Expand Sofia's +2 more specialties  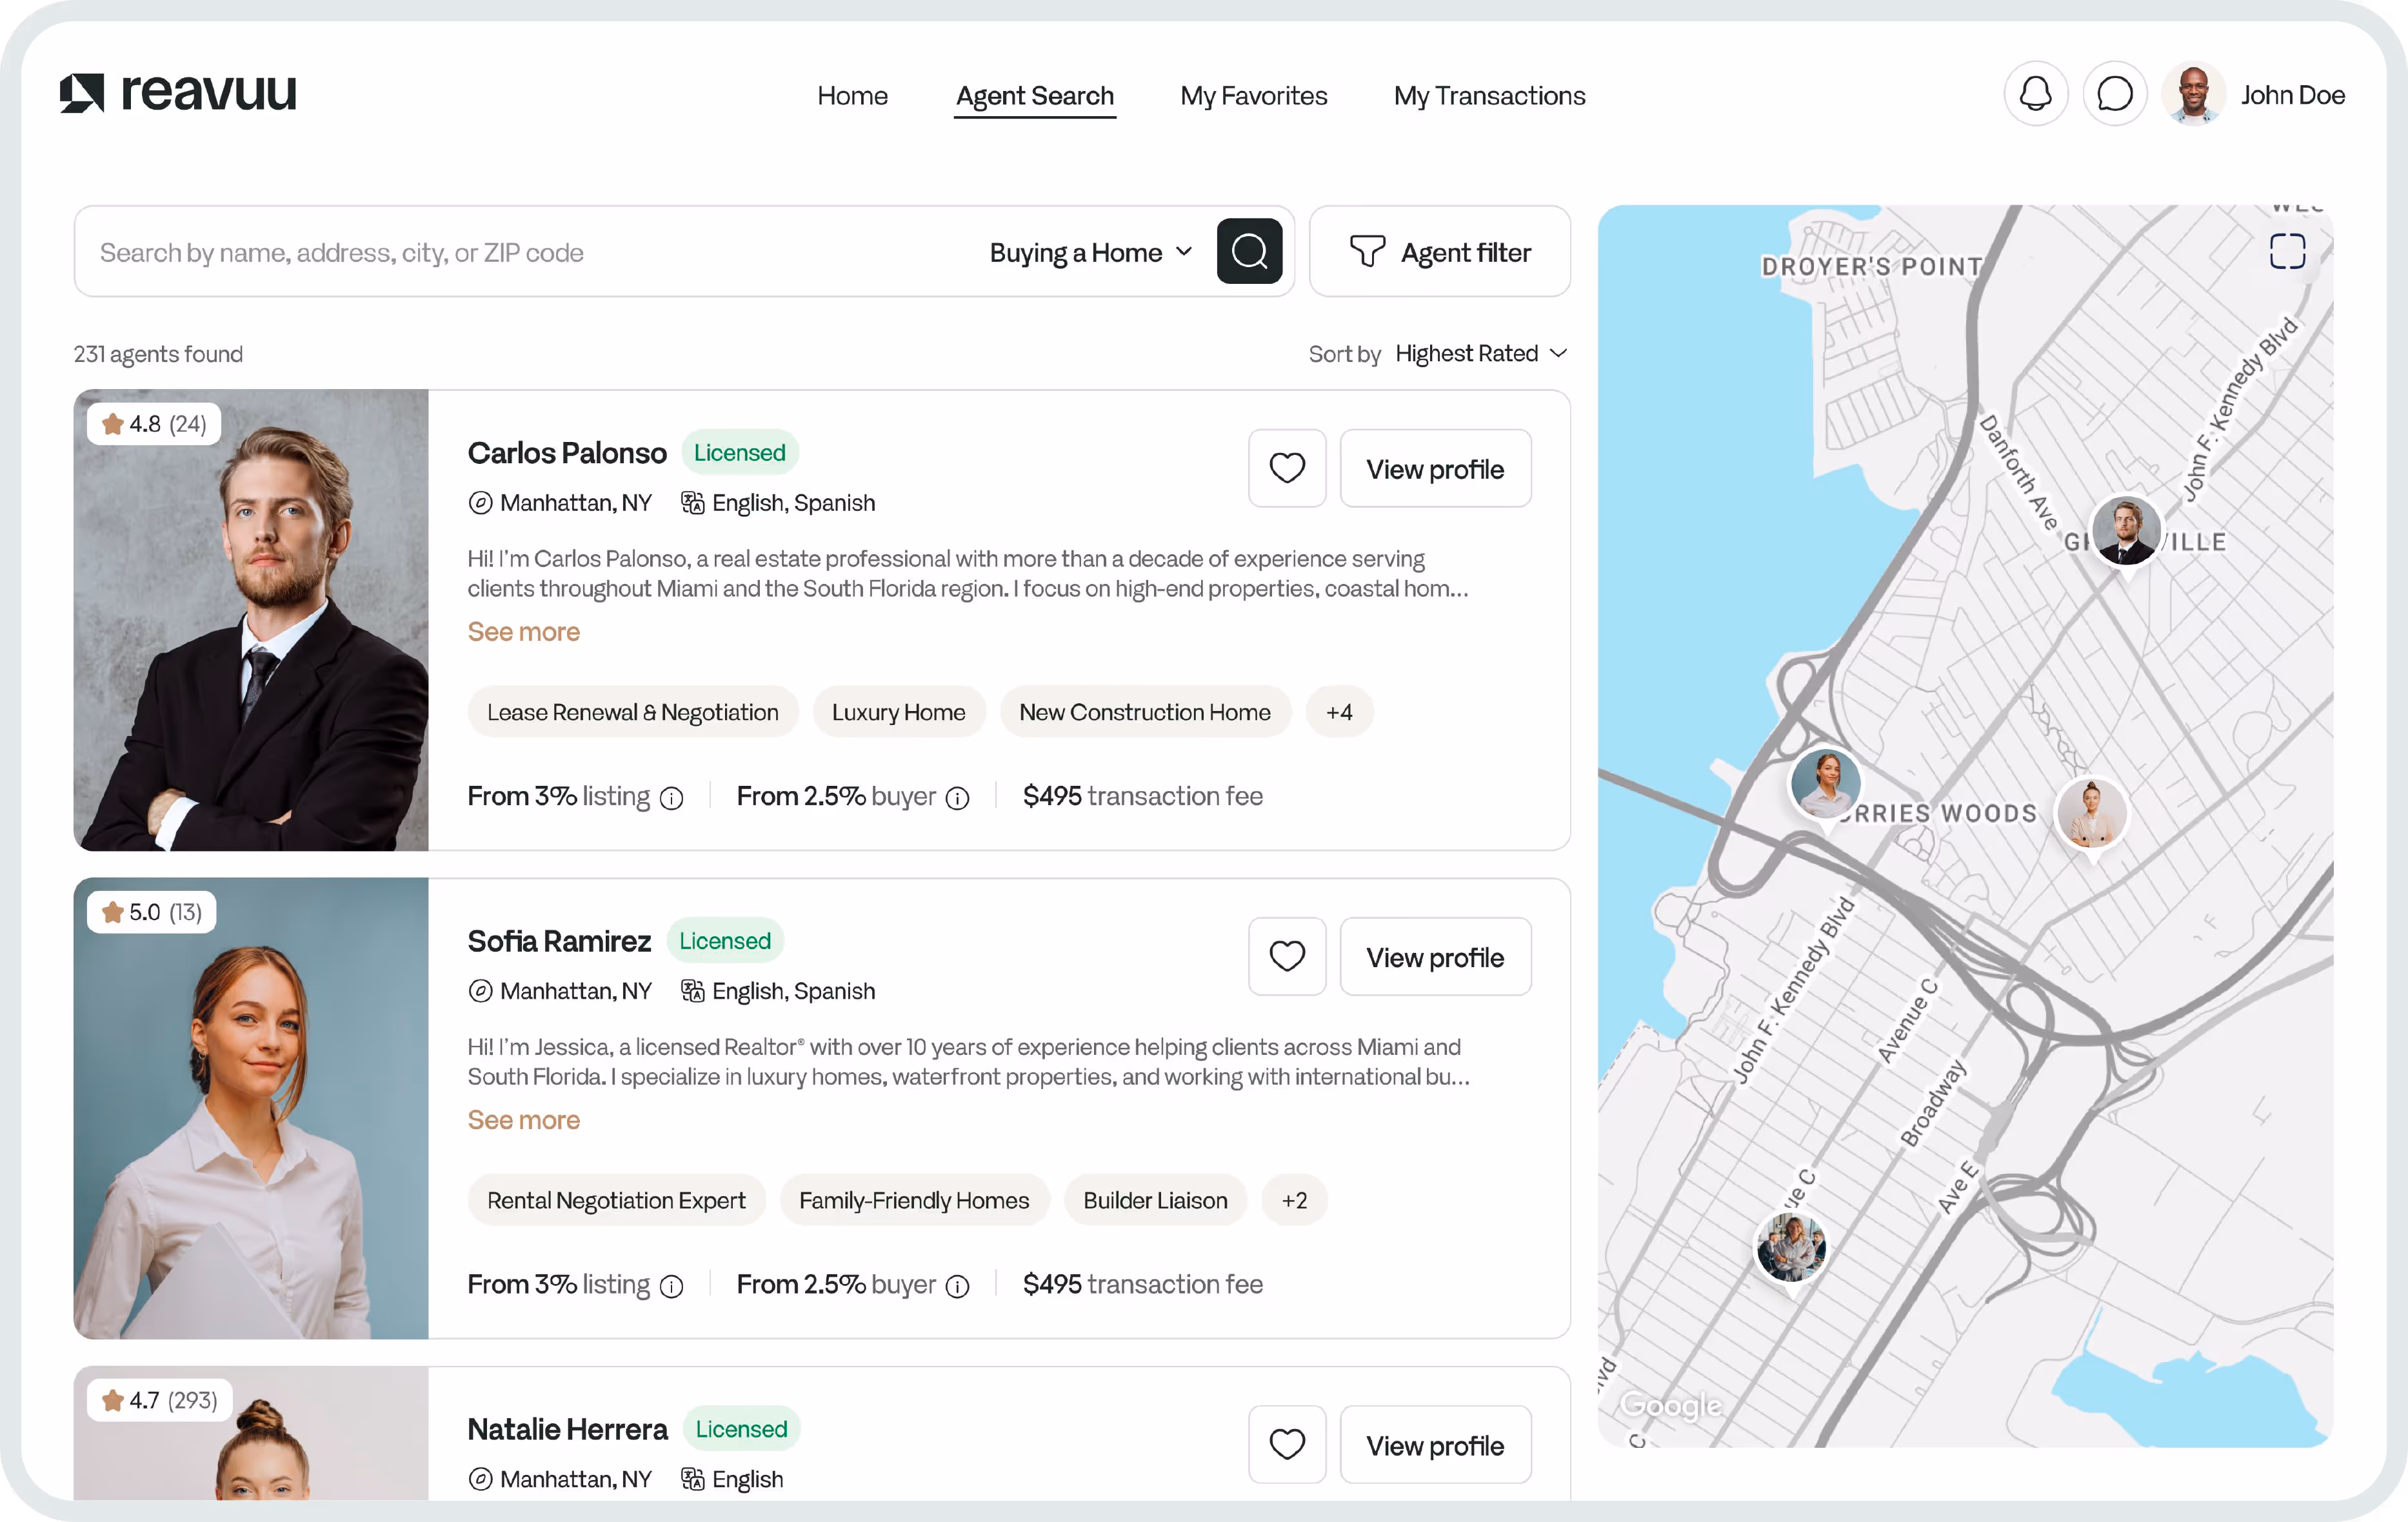(x=1294, y=1200)
